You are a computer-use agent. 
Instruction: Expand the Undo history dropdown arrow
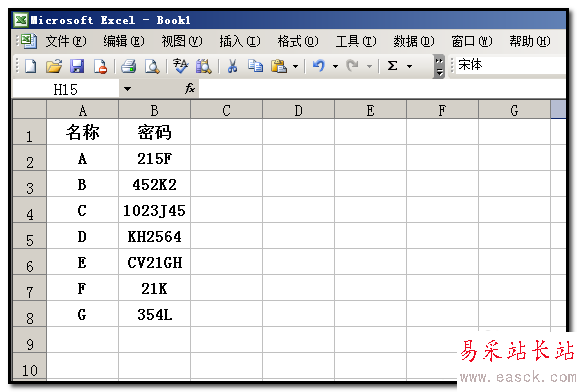(335, 67)
